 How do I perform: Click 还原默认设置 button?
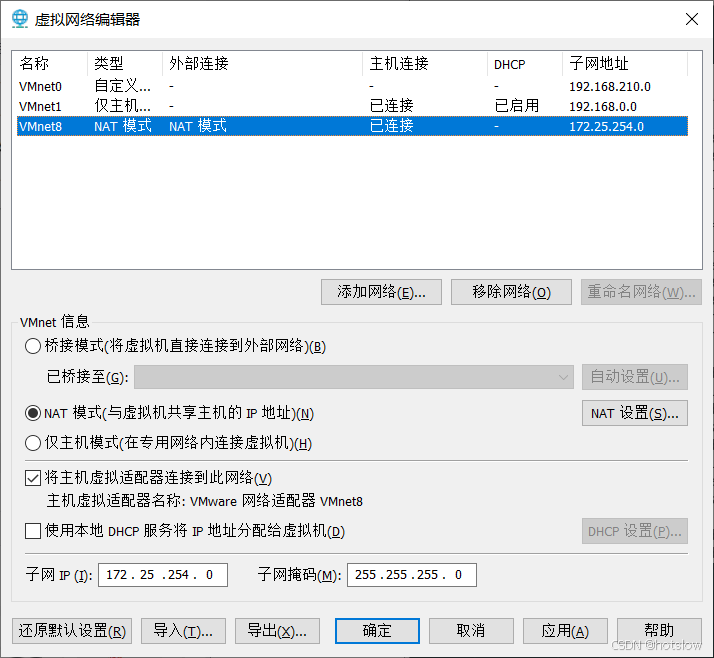click(x=72, y=631)
